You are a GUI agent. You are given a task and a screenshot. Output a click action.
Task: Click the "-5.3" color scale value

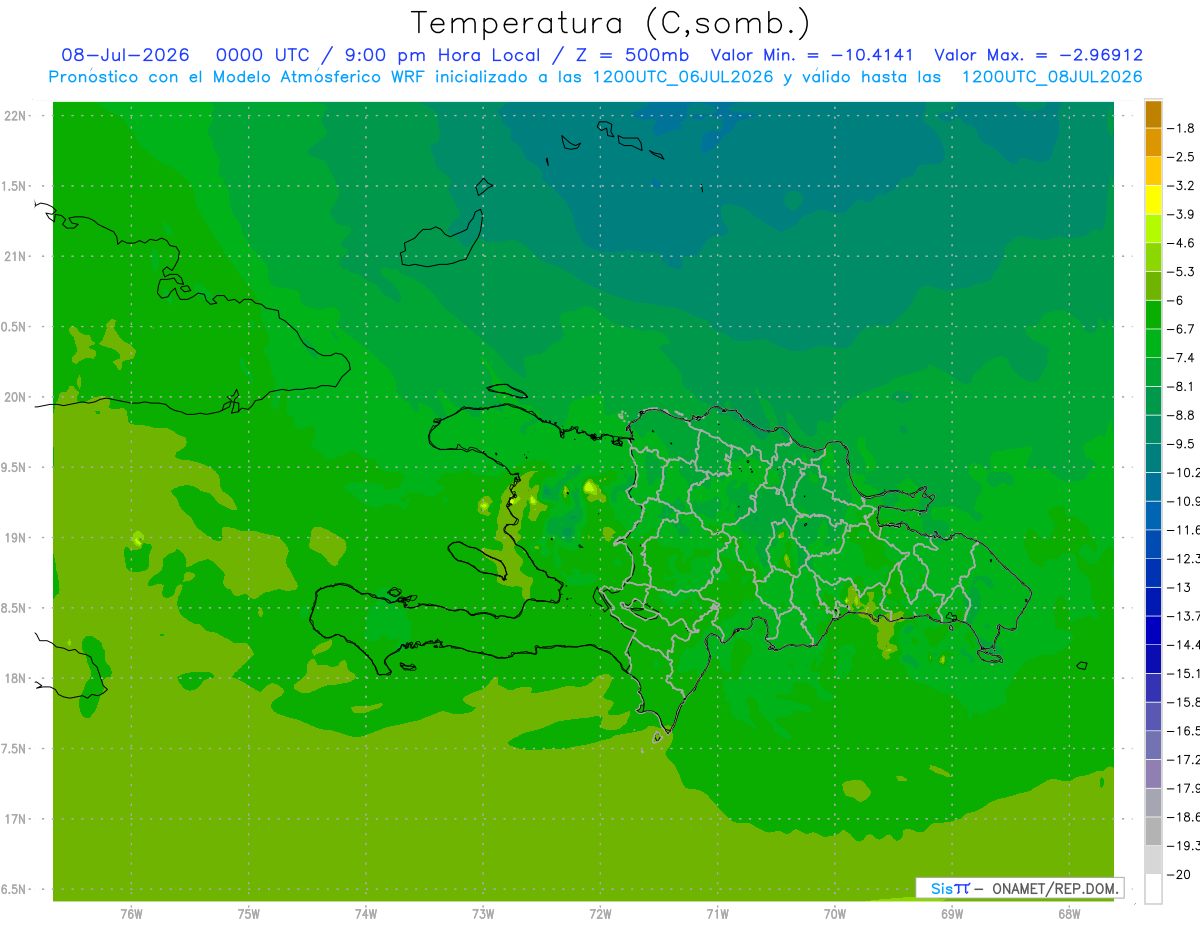pos(1182,271)
